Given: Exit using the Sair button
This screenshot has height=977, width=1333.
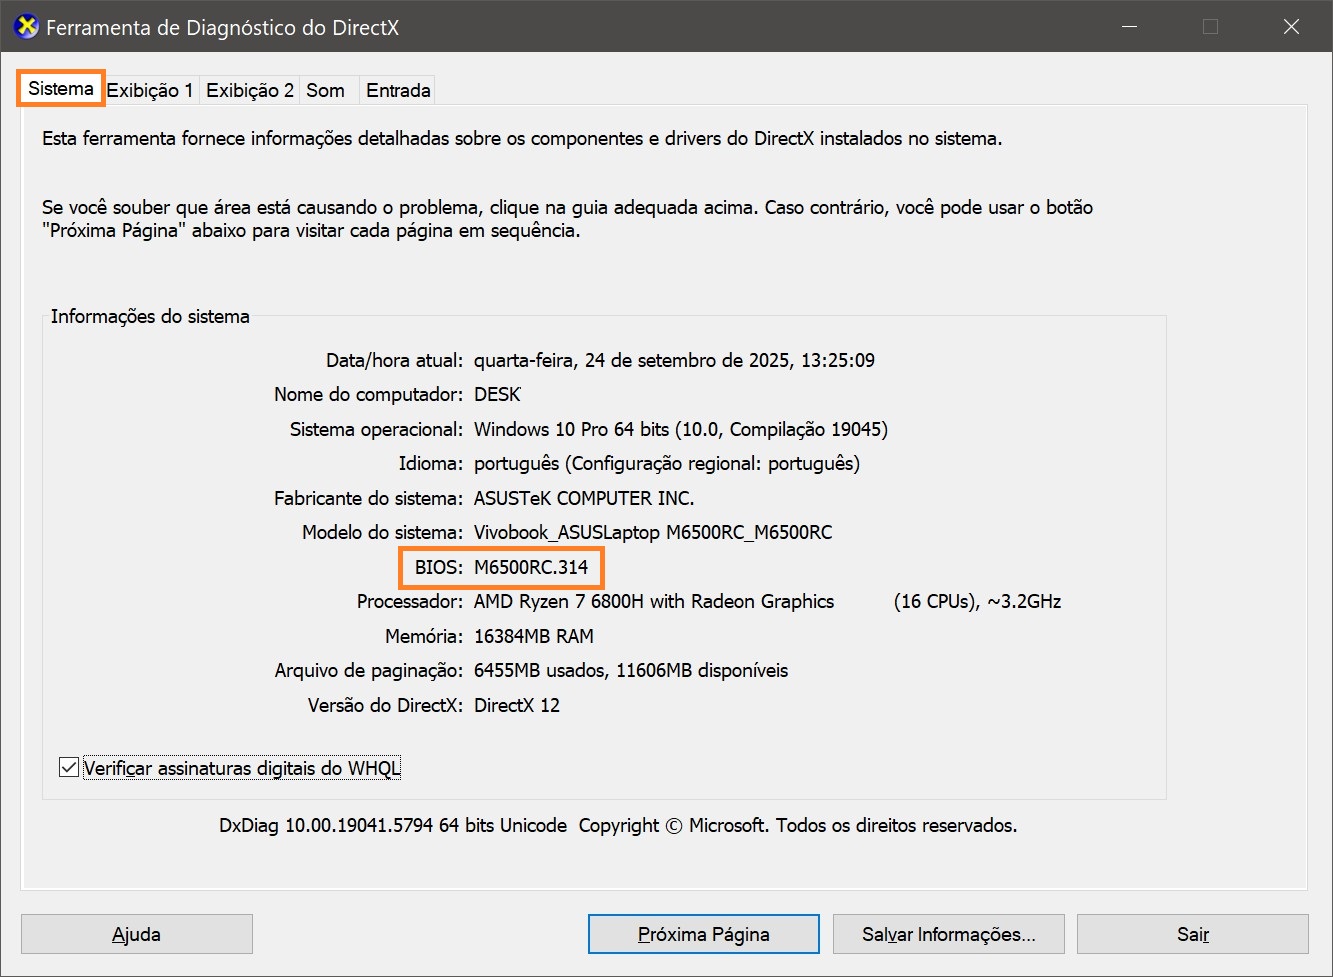Looking at the screenshot, I should pyautogui.click(x=1192, y=934).
